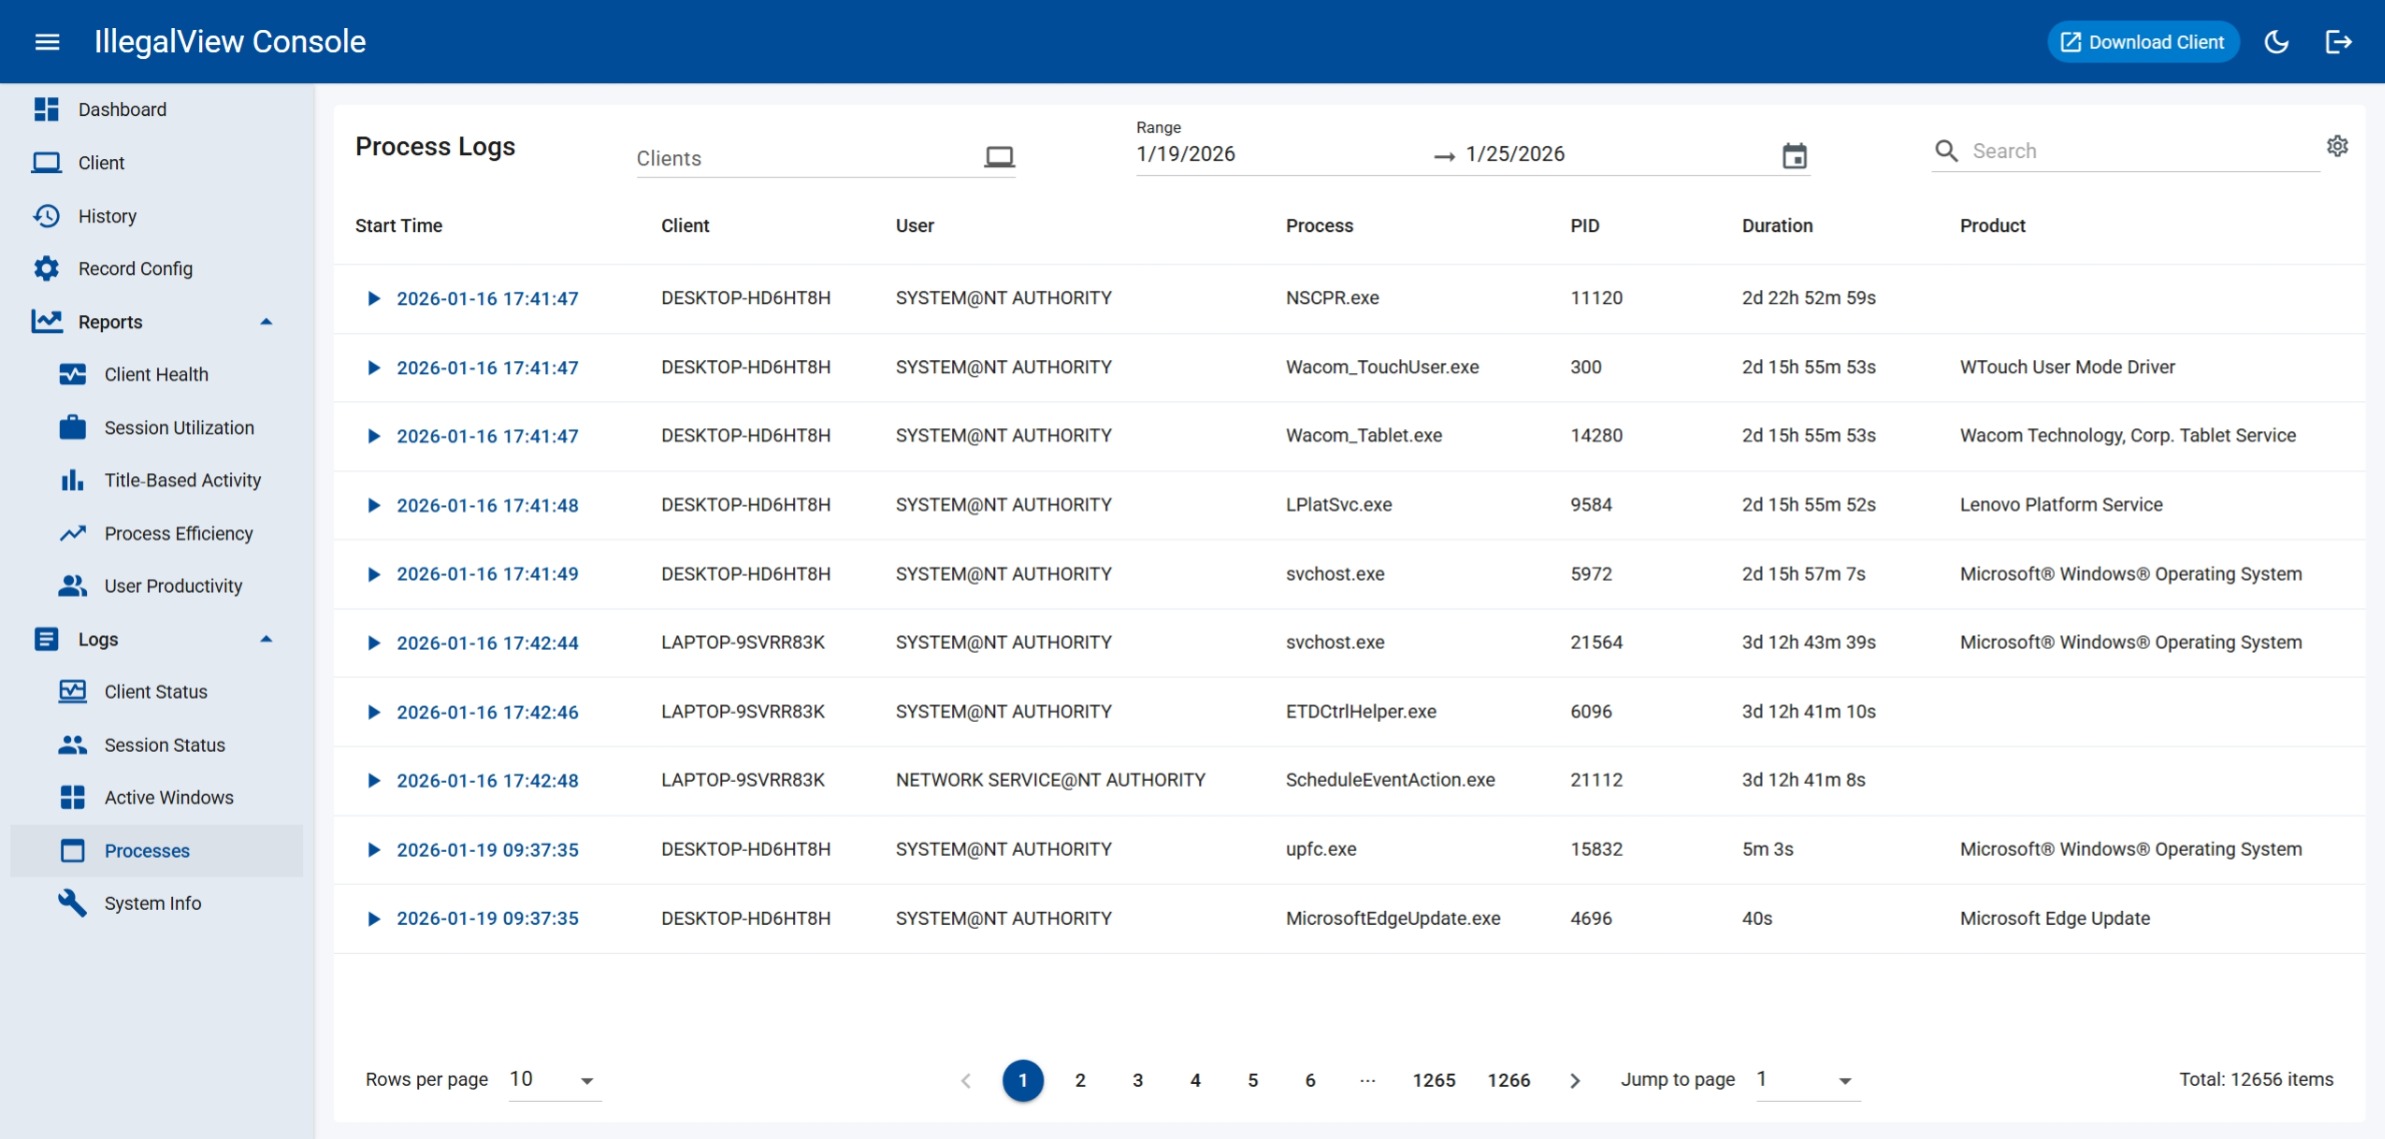The image size is (2385, 1139).
Task: Go to Record Config in sidebar
Action: coord(135,268)
